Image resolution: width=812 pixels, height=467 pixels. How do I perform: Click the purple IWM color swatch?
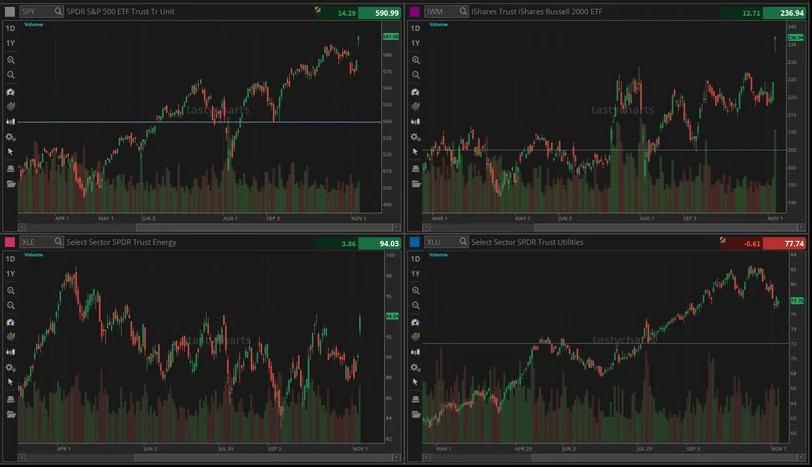click(x=415, y=11)
